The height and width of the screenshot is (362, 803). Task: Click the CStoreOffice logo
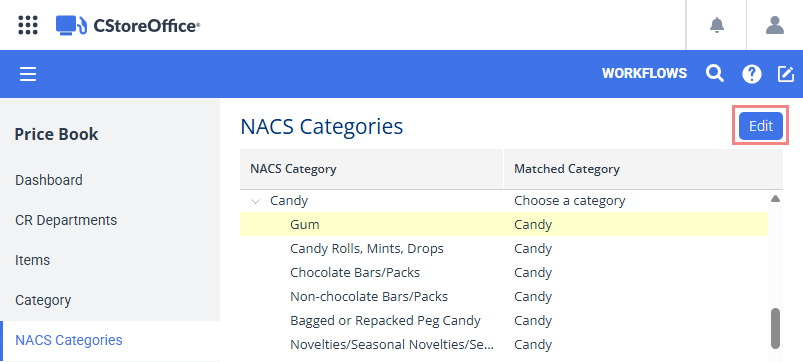pyautogui.click(x=128, y=25)
